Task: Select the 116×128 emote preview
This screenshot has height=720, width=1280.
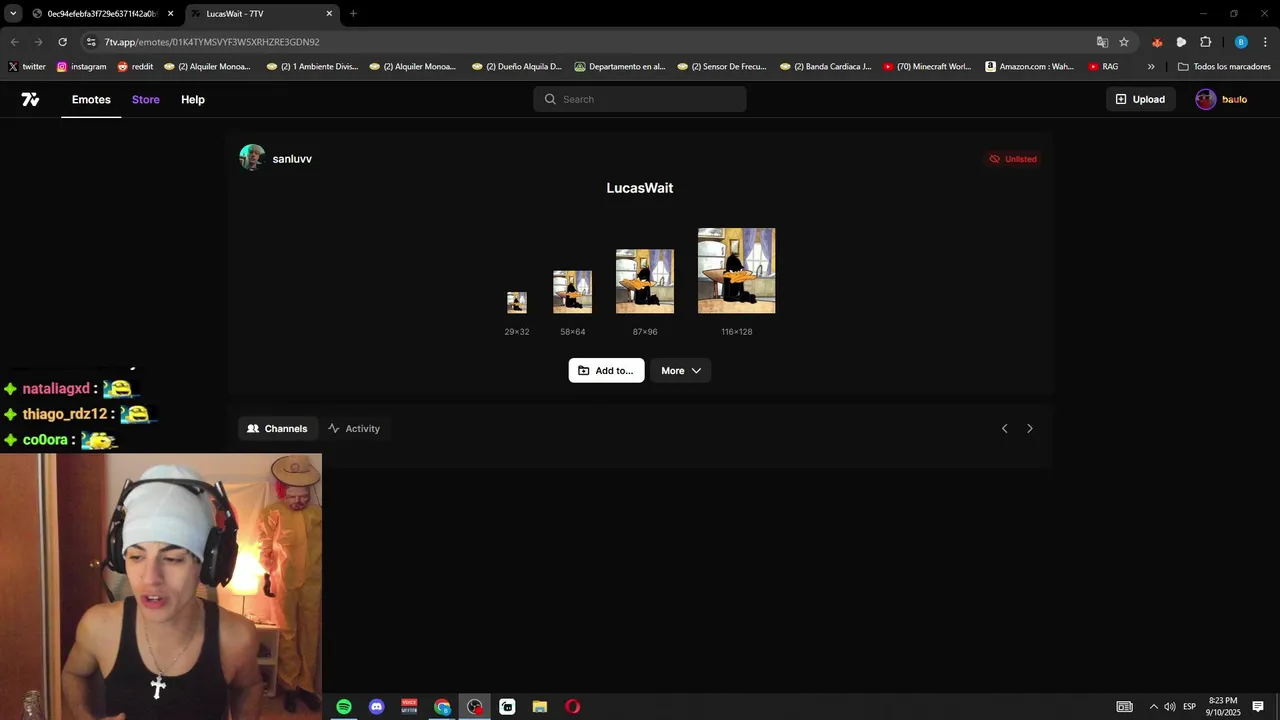Action: coord(736,270)
